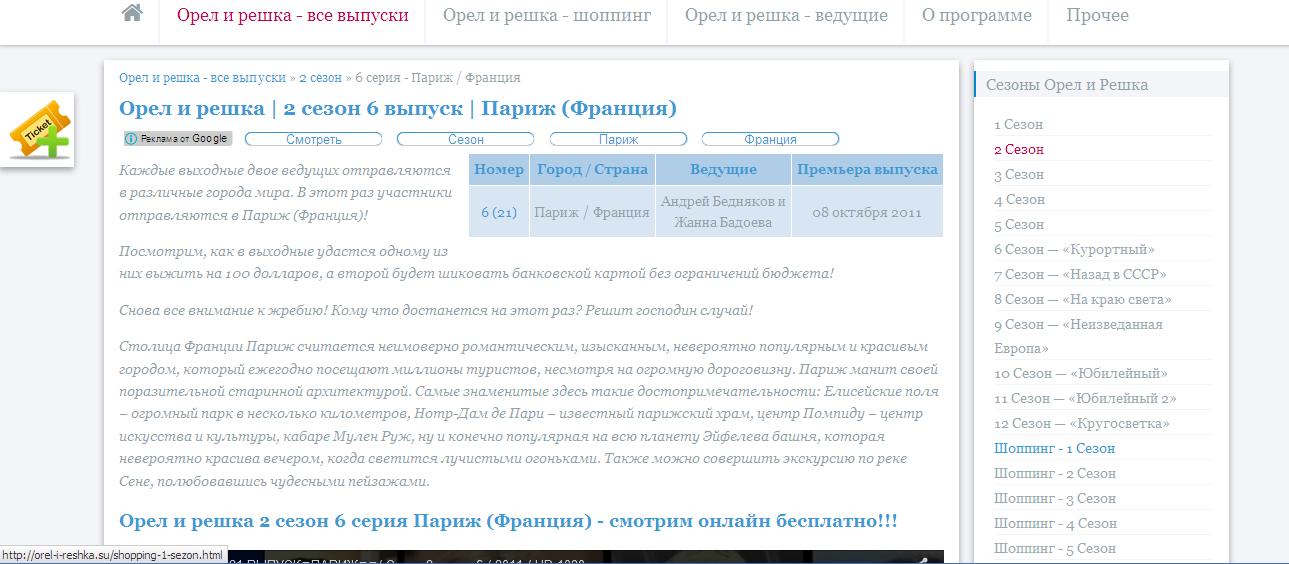Follow breadcrumb 'Орел и решка - все выпуски'
The width and height of the screenshot is (1289, 564).
pyautogui.click(x=202, y=78)
